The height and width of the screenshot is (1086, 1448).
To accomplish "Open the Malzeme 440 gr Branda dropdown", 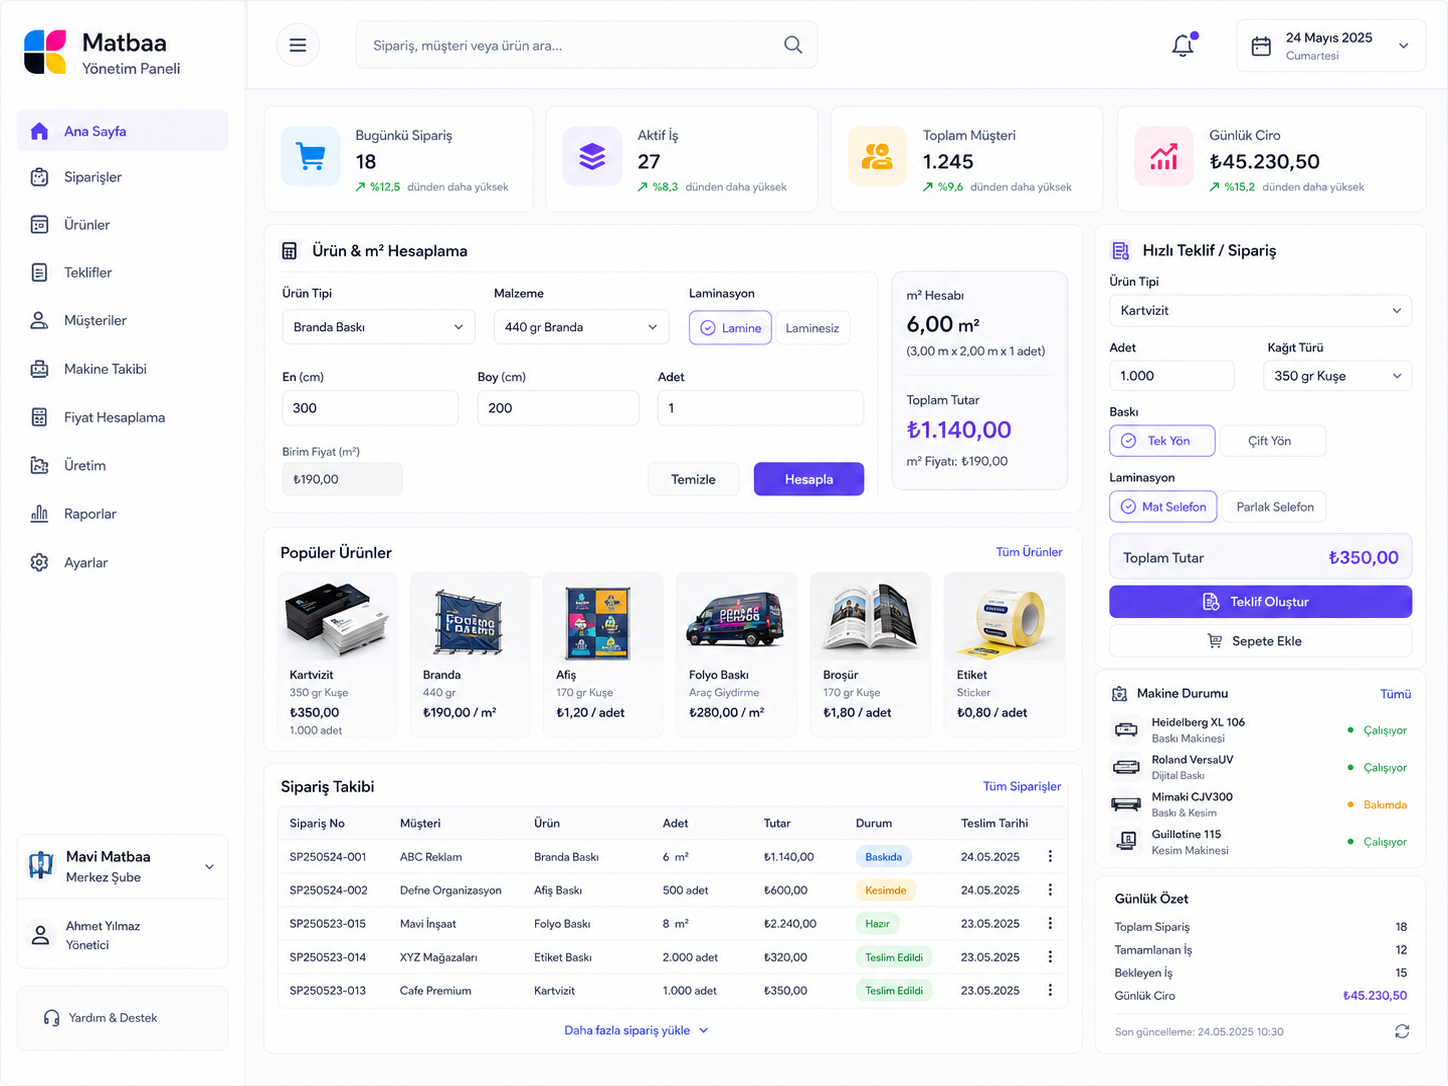I will (581, 327).
